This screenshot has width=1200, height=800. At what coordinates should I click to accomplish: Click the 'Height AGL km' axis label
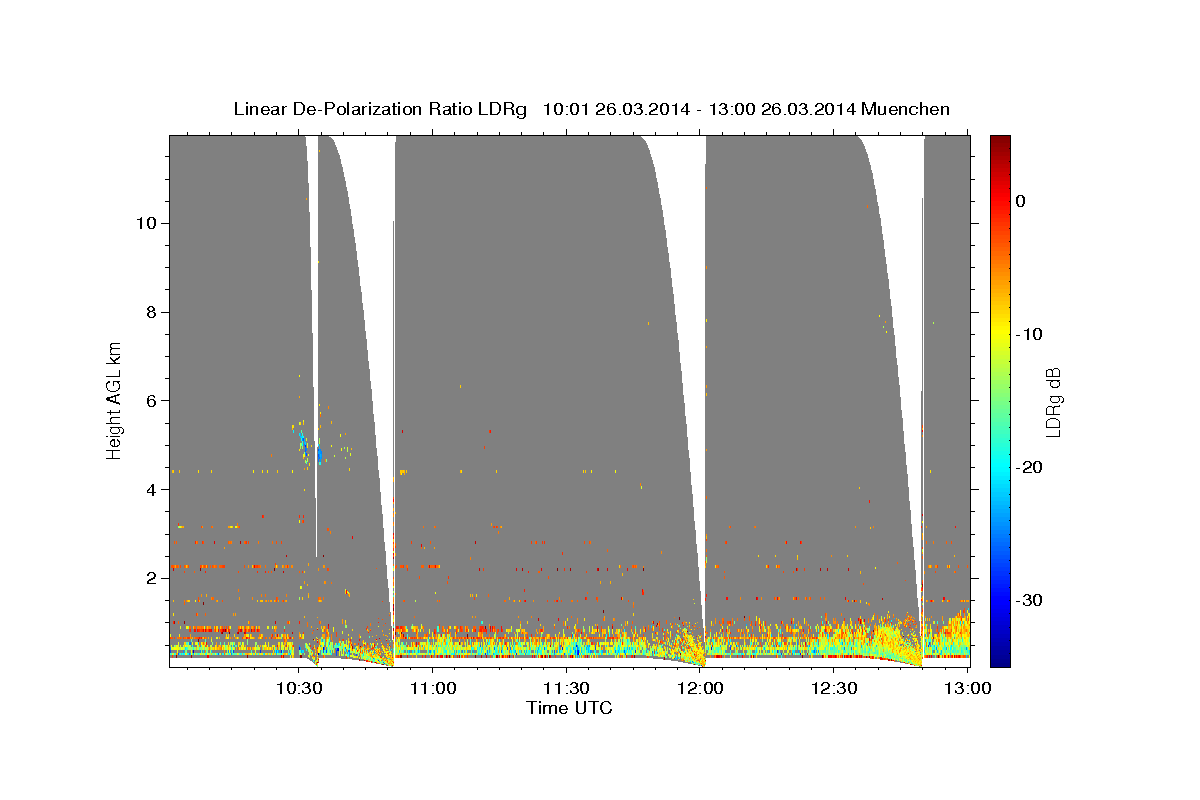114,400
